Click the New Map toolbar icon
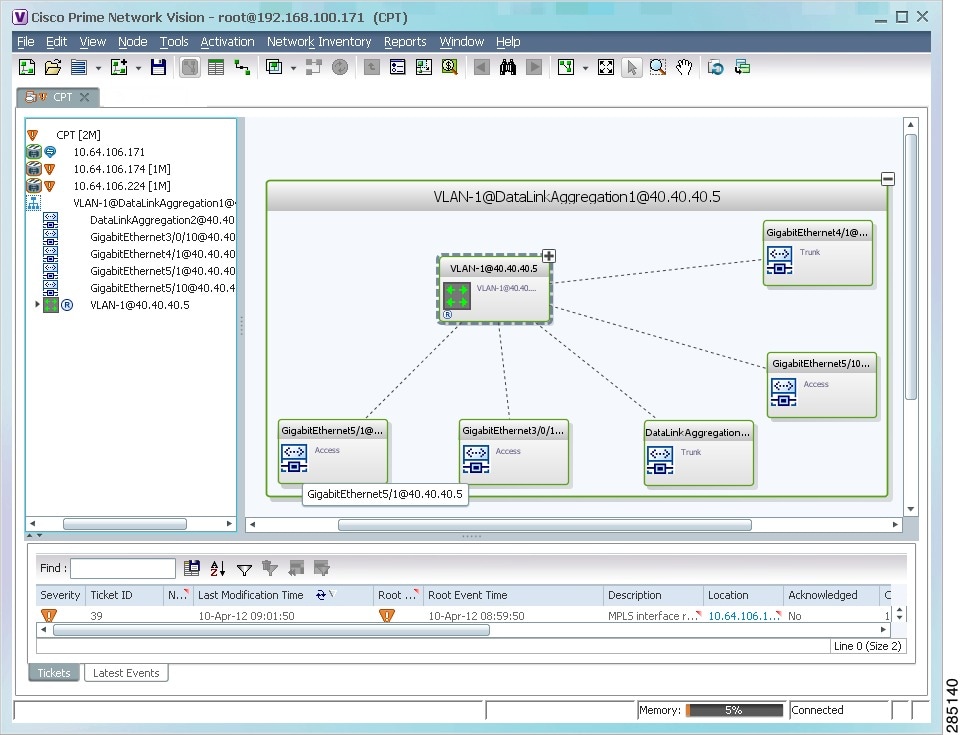 click(26, 67)
